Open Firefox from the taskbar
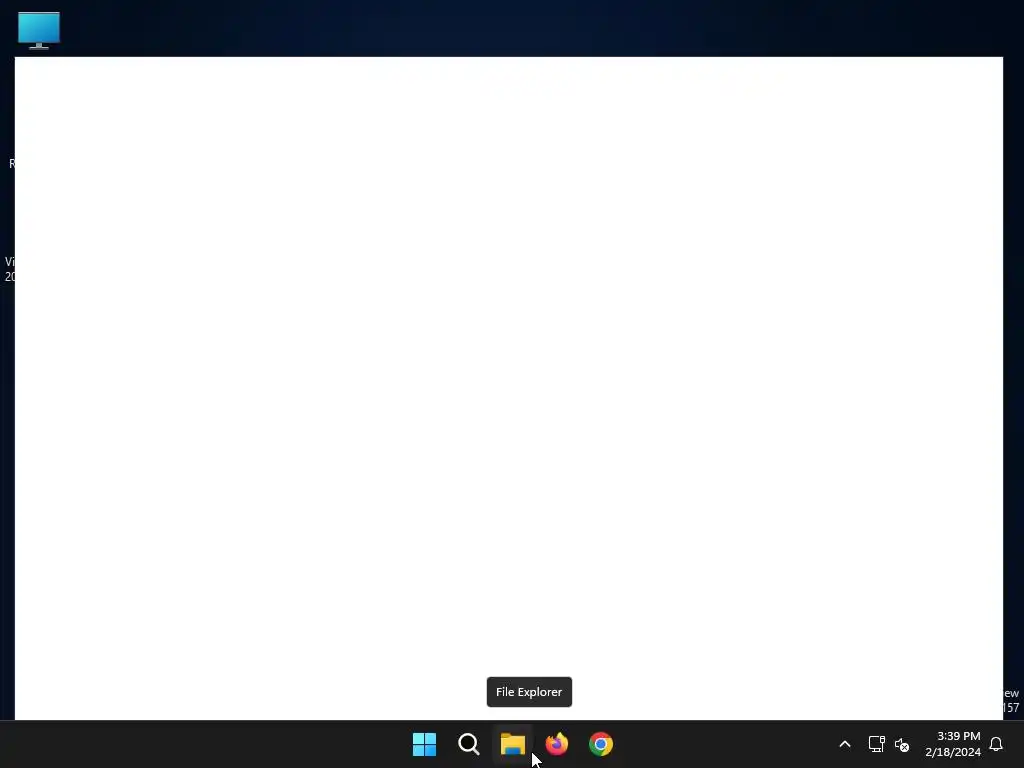The image size is (1024, 768). (557, 744)
